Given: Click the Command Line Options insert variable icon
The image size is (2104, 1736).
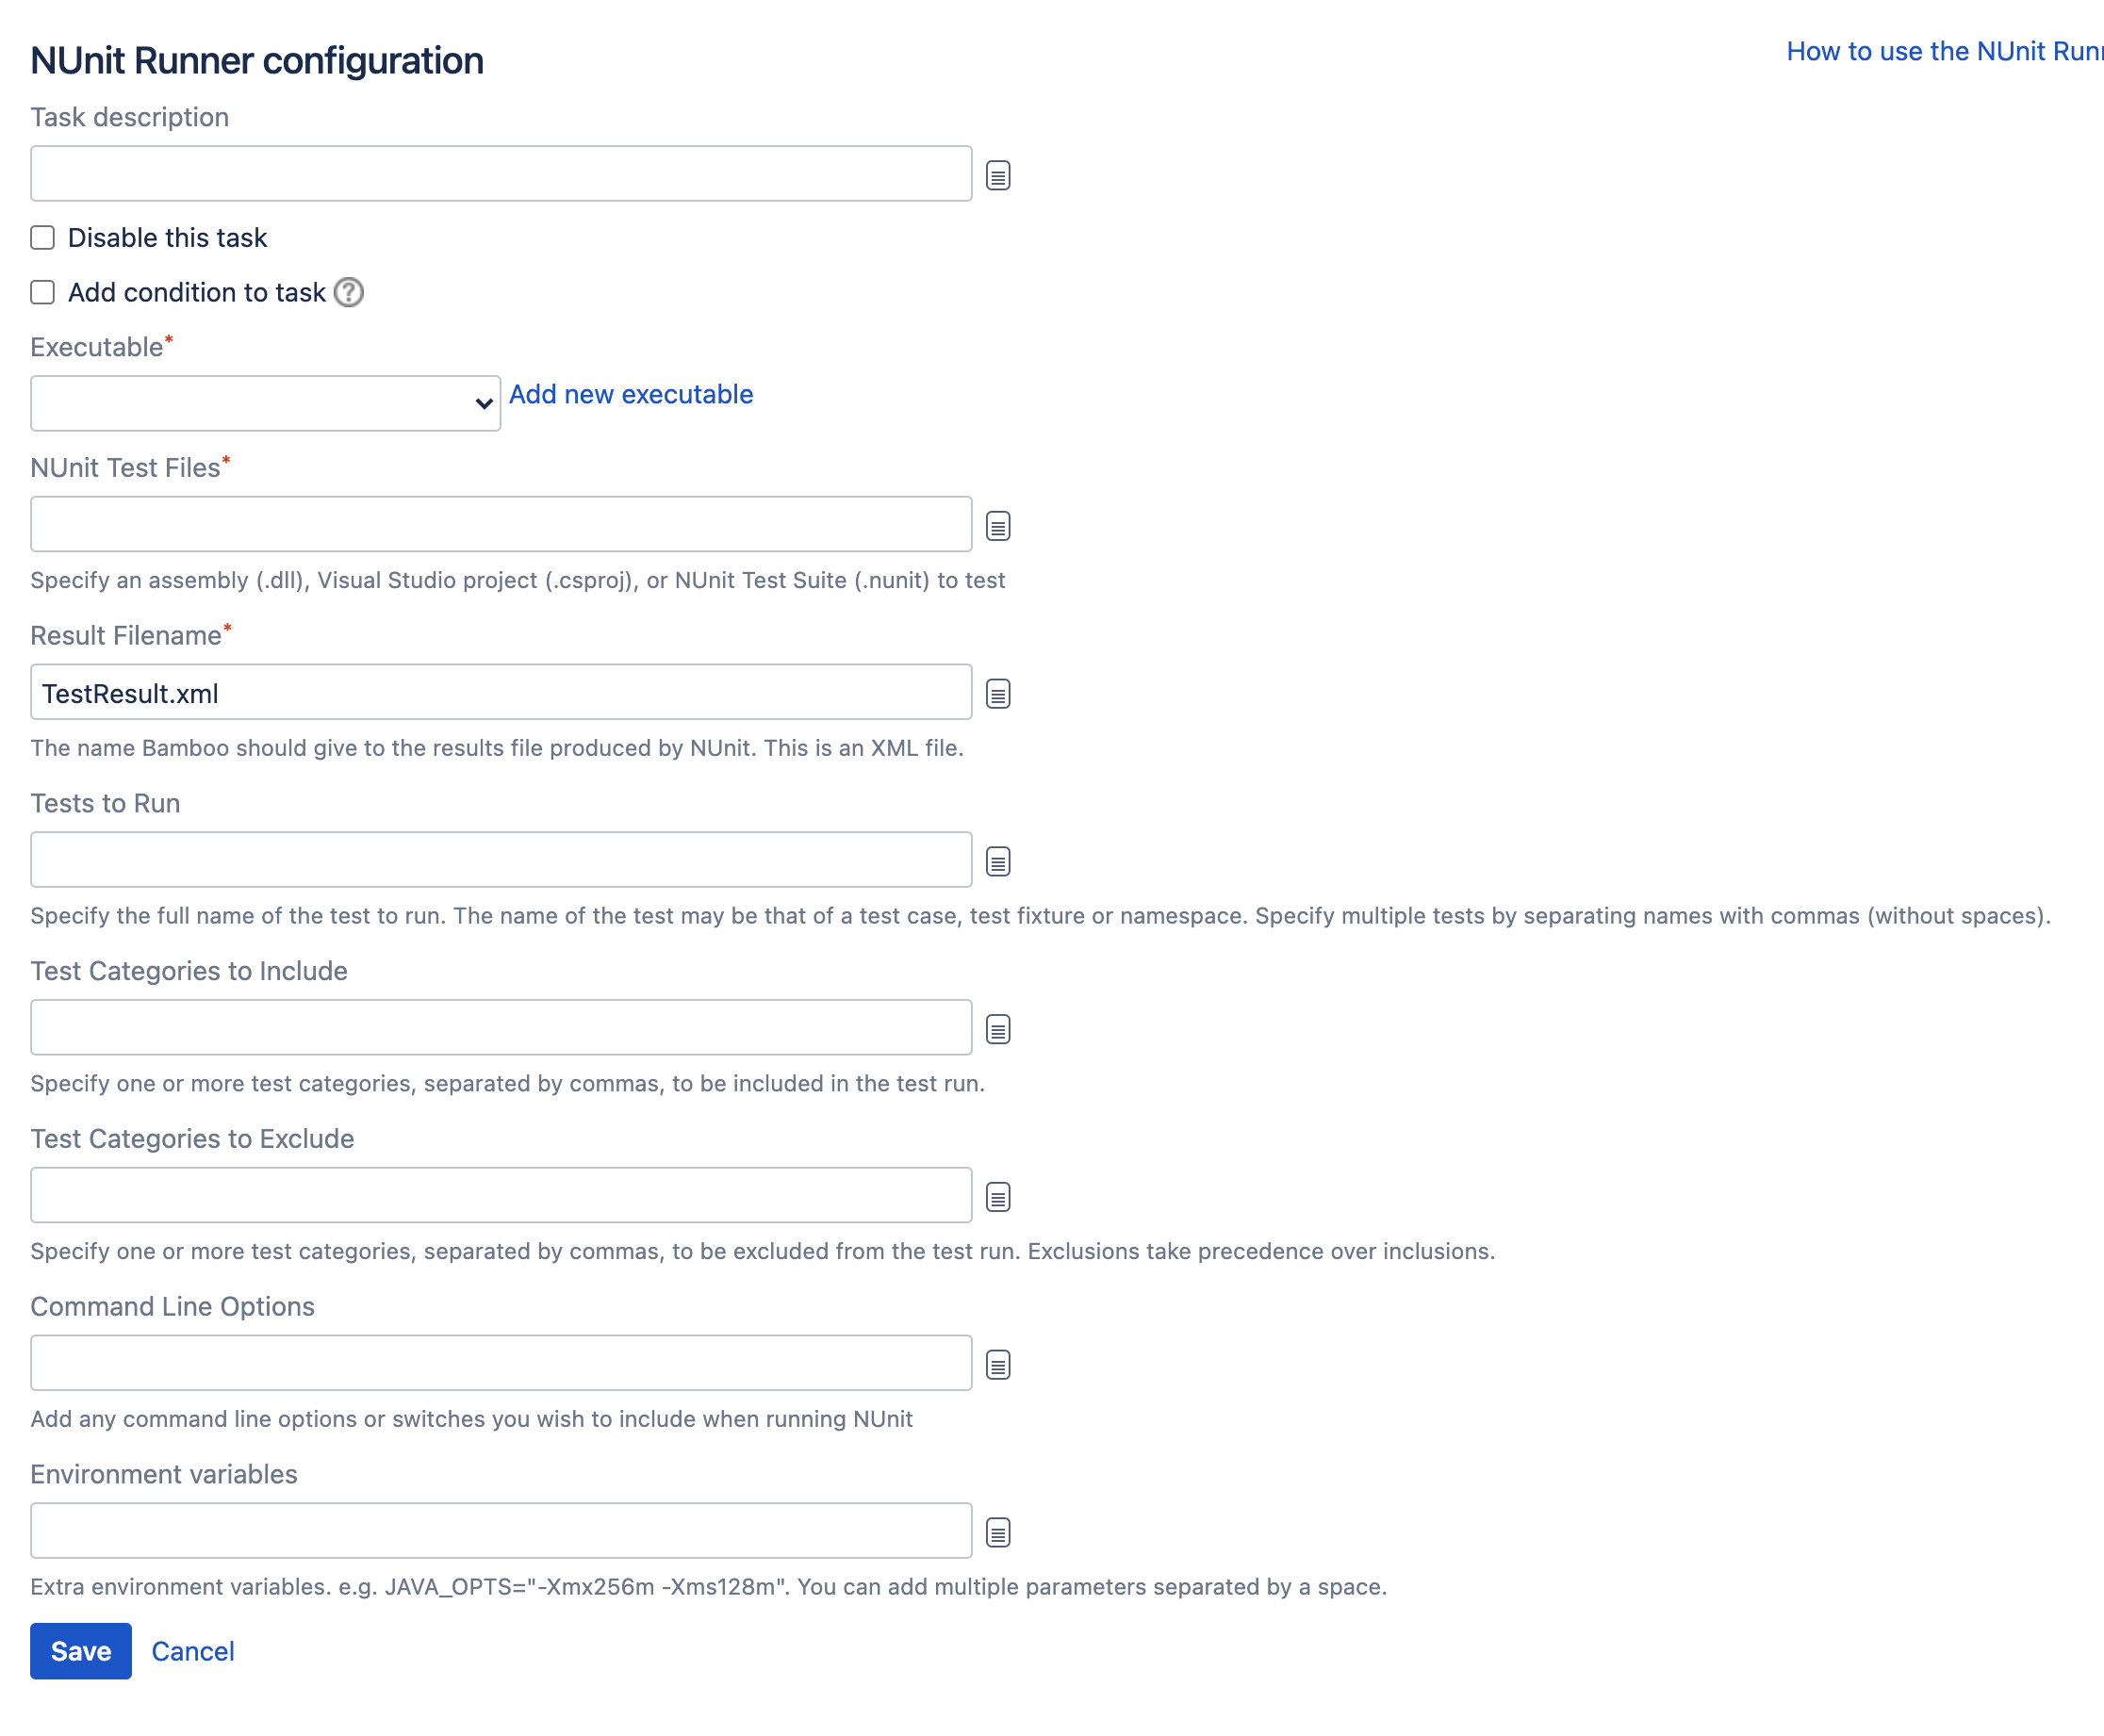Looking at the screenshot, I should (x=998, y=1366).
